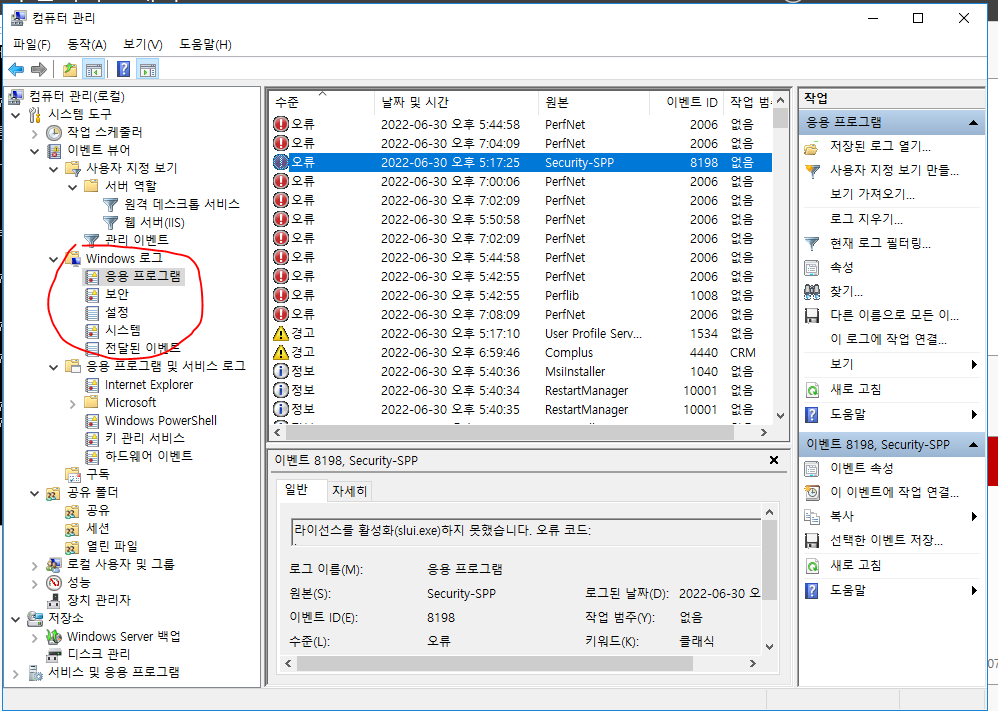998x711 pixels.
Task: Click 로그 지우기 action
Action: (x=866, y=220)
